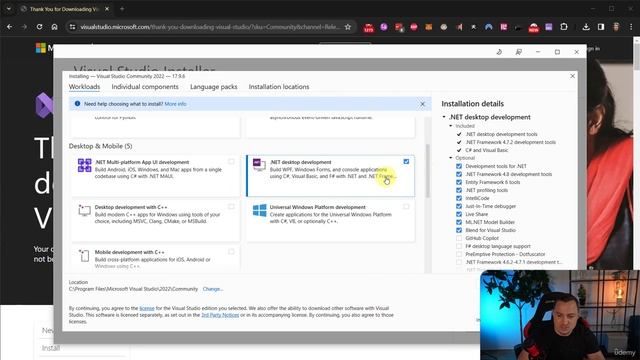640x360 pixels.
Task: Enable PreEmptive Protection - Dotfuscator
Action: (x=459, y=254)
